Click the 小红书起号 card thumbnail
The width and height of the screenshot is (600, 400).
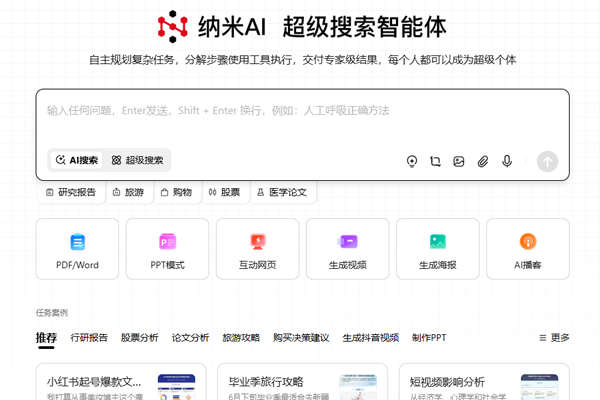click(x=176, y=387)
